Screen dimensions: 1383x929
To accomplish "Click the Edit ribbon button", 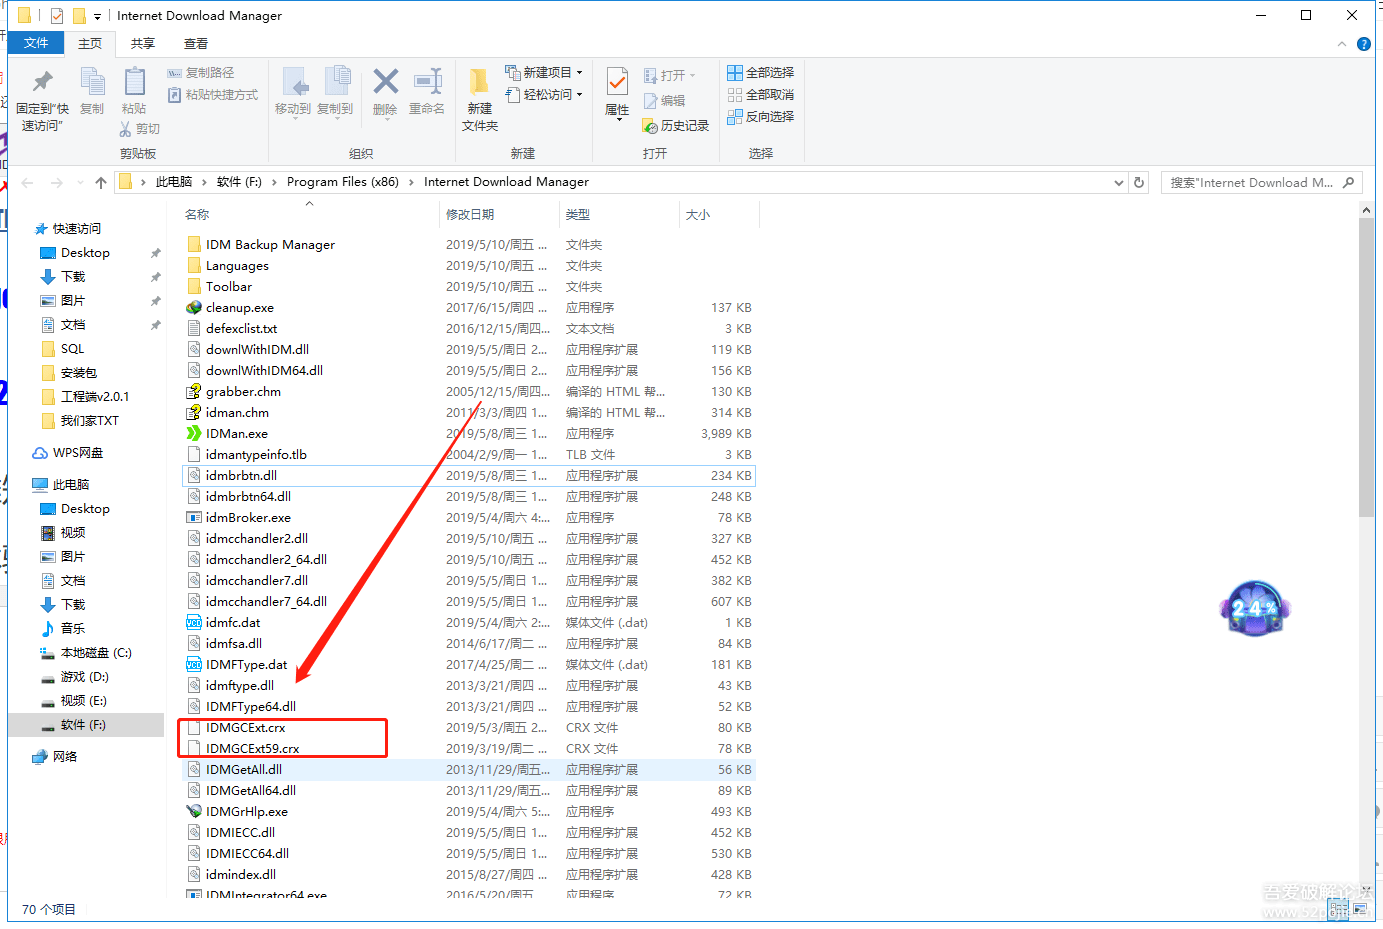I will tap(665, 101).
